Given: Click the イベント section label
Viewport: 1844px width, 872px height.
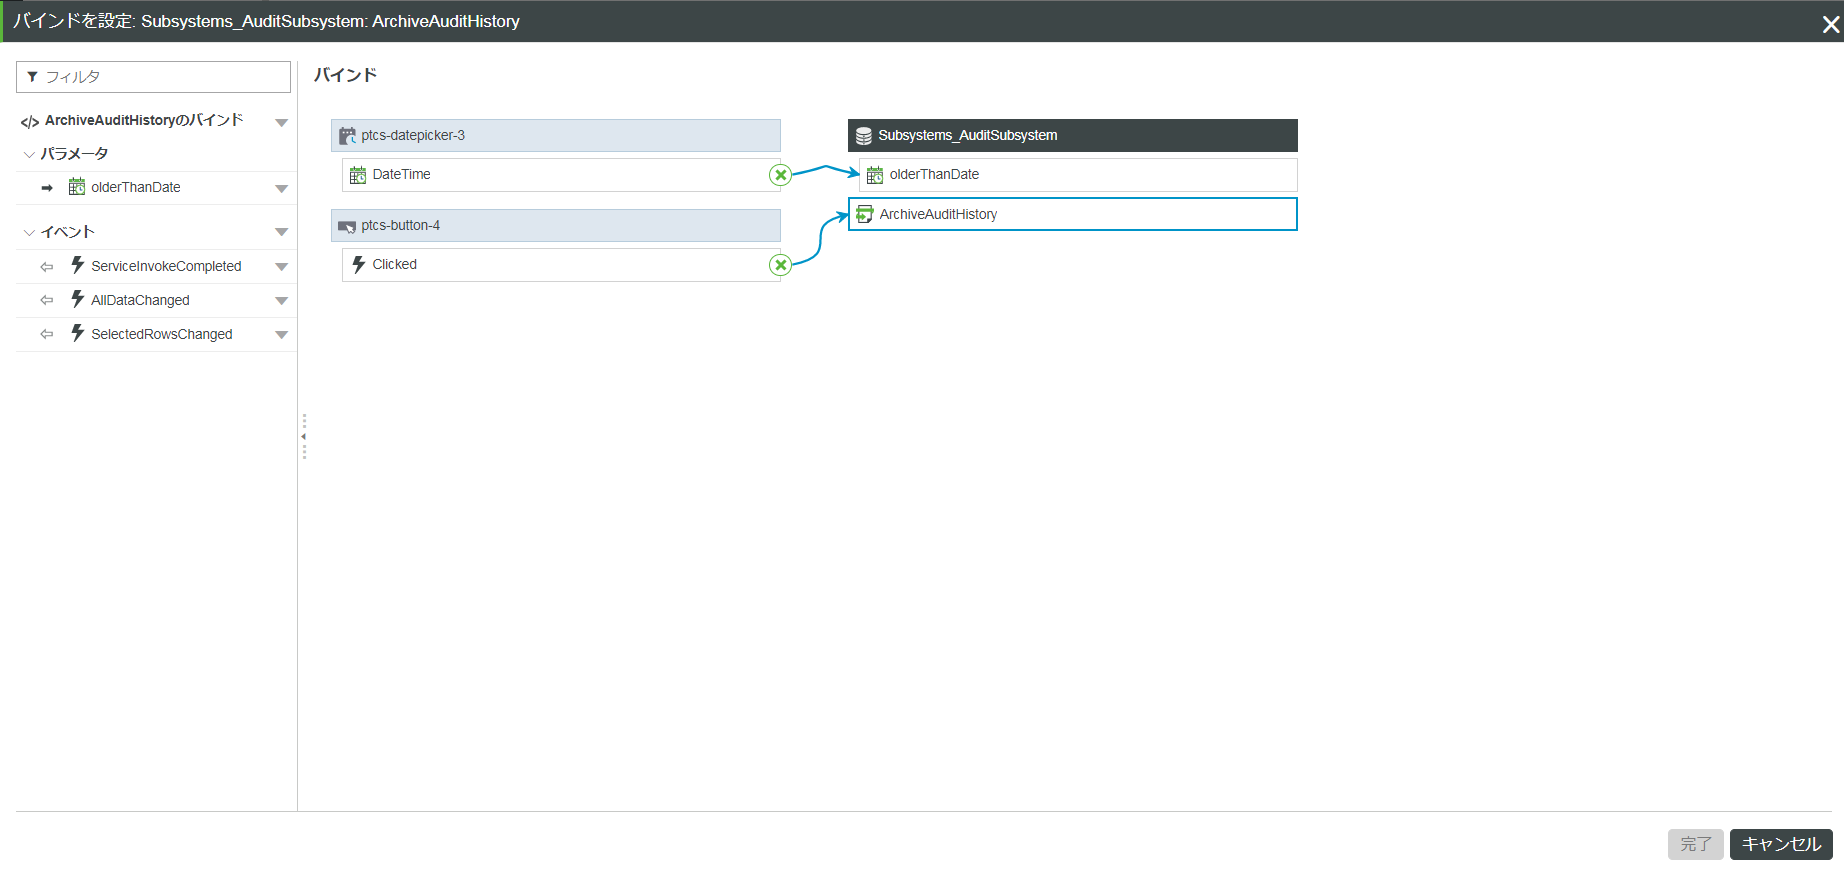Looking at the screenshot, I should (x=67, y=232).
